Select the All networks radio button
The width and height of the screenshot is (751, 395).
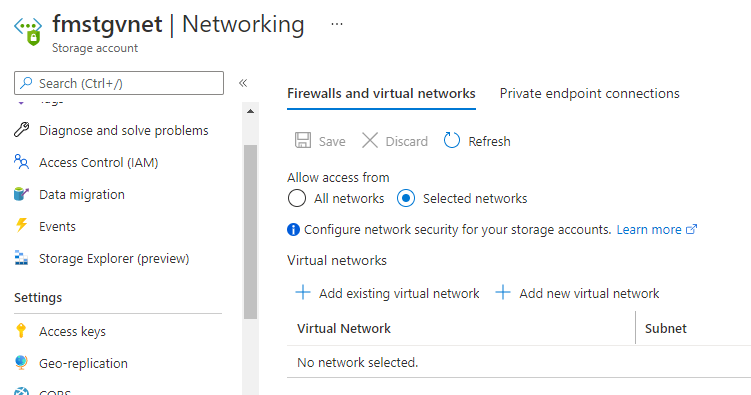[x=297, y=198]
